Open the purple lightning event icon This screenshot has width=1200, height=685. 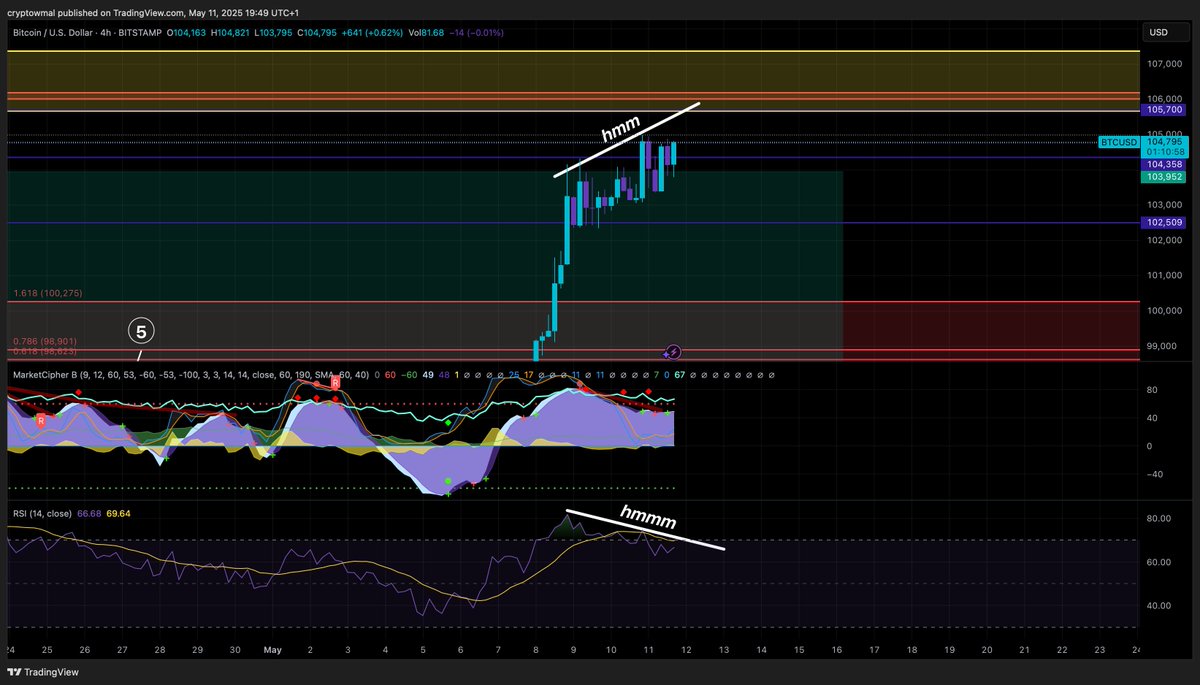click(x=673, y=352)
